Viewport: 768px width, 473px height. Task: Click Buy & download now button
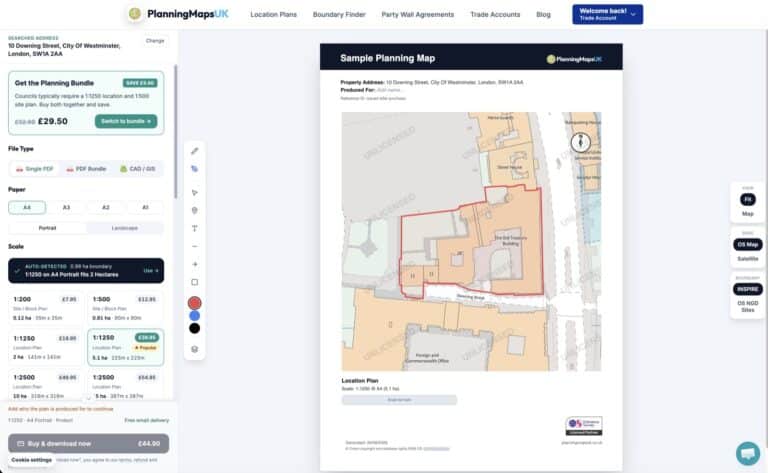[89, 444]
